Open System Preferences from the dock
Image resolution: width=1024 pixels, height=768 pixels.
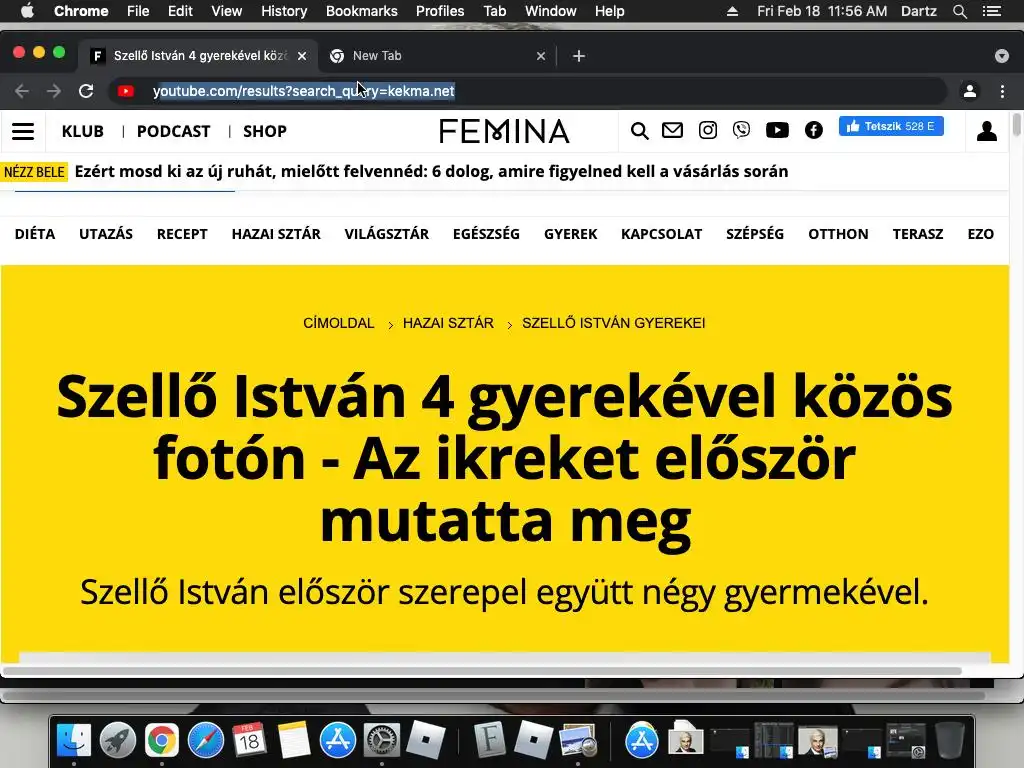click(x=381, y=740)
